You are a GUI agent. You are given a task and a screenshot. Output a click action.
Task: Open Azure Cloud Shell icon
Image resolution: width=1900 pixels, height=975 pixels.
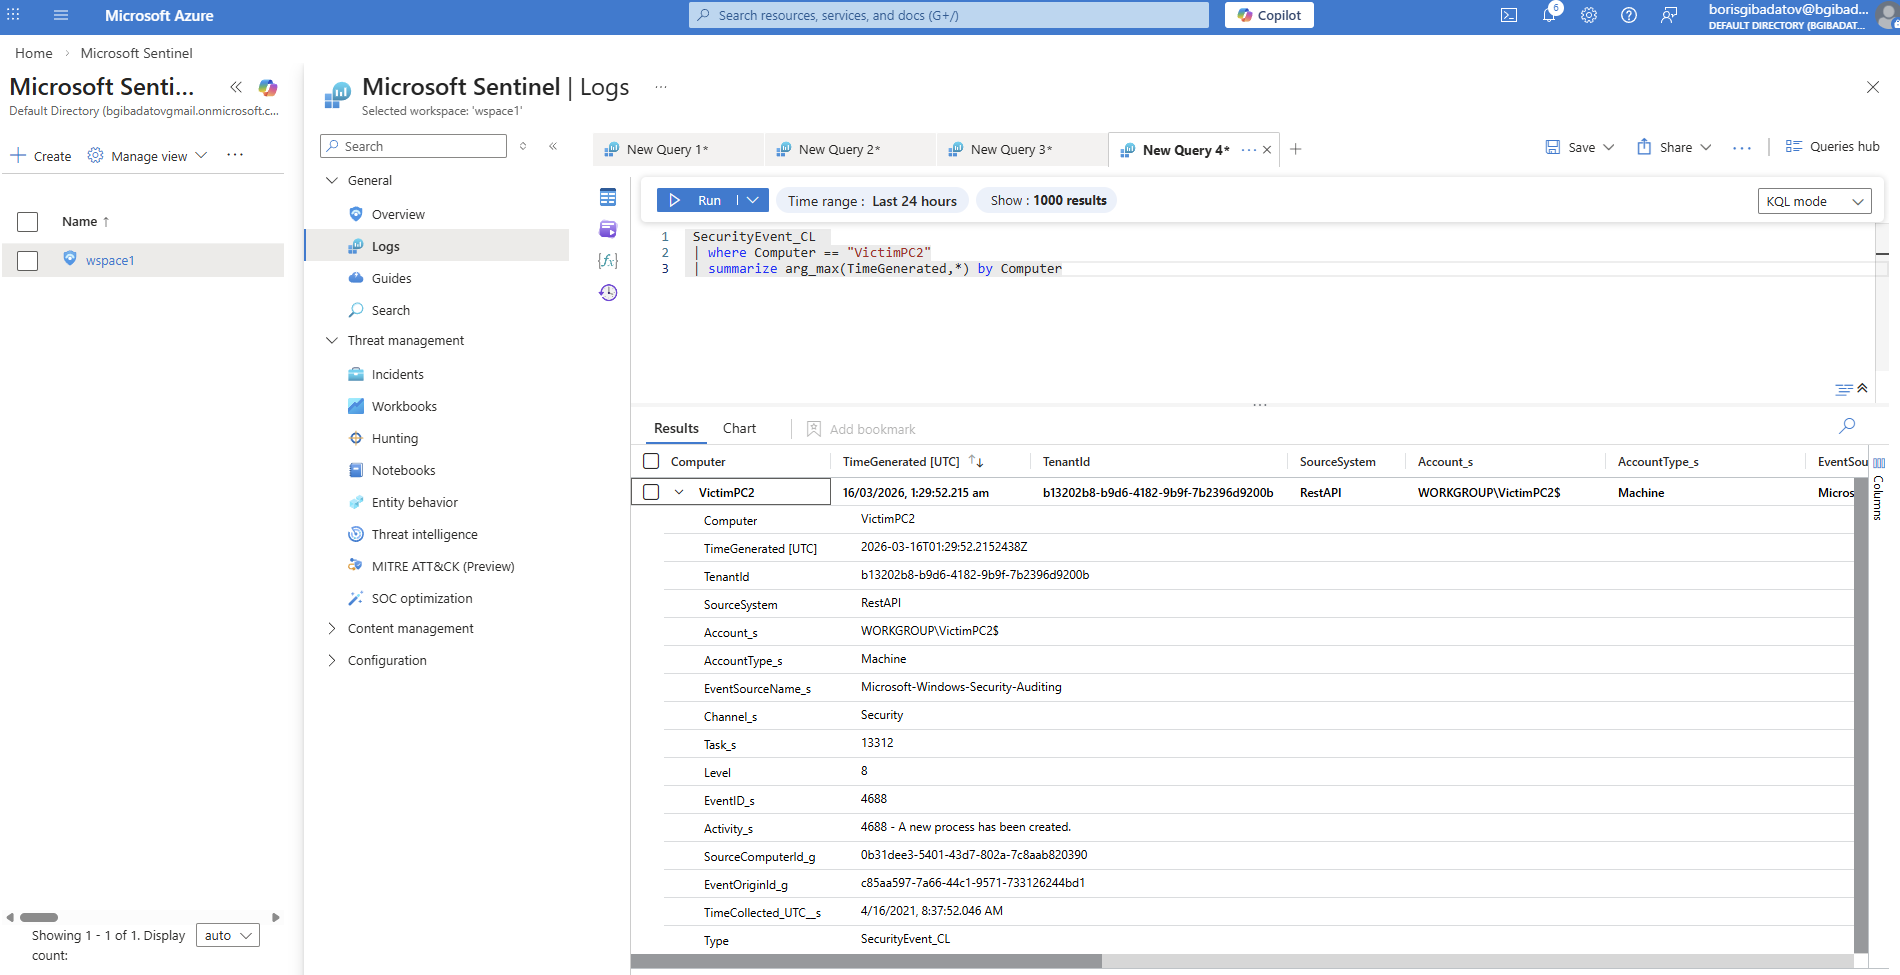tap(1509, 16)
